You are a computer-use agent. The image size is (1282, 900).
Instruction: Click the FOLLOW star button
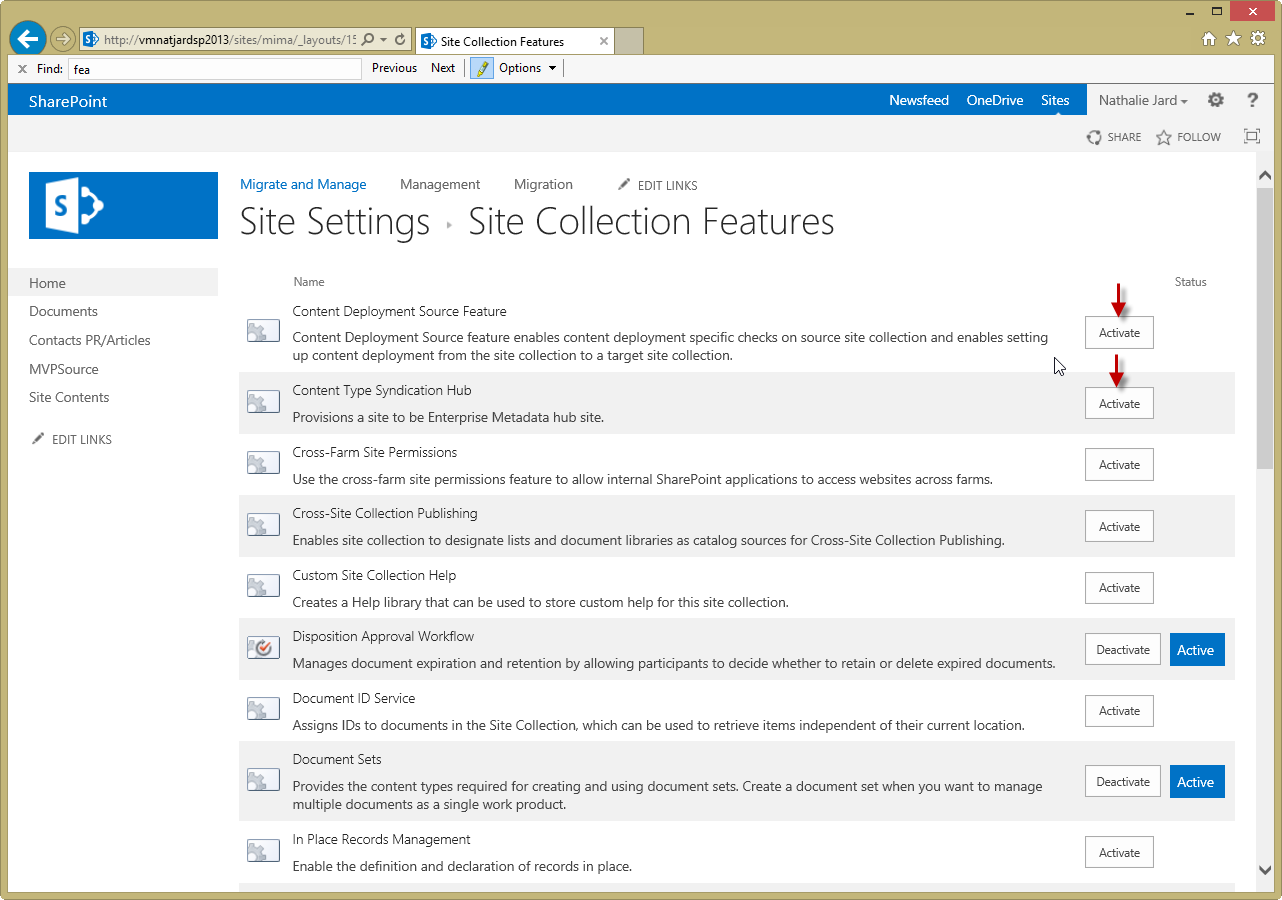pos(1189,137)
